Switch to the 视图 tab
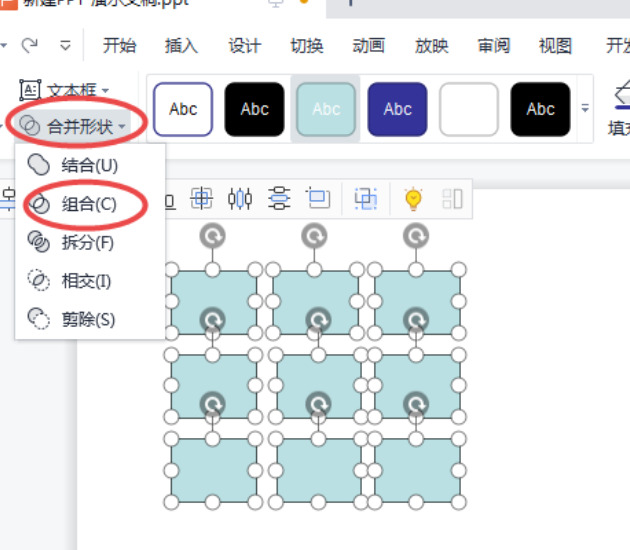 pyautogui.click(x=555, y=45)
